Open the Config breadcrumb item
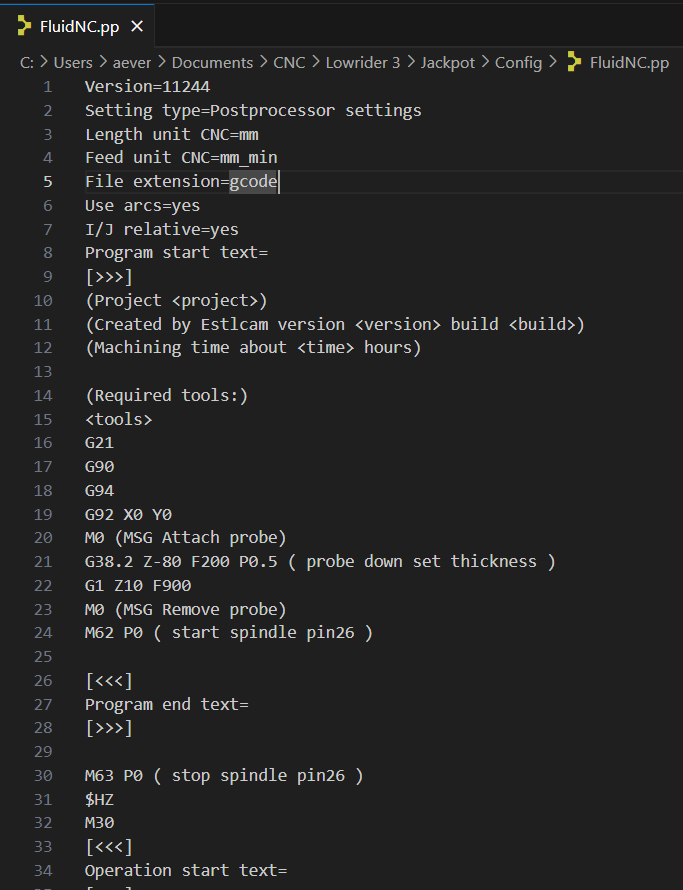This screenshot has height=890, width=683. [x=518, y=62]
